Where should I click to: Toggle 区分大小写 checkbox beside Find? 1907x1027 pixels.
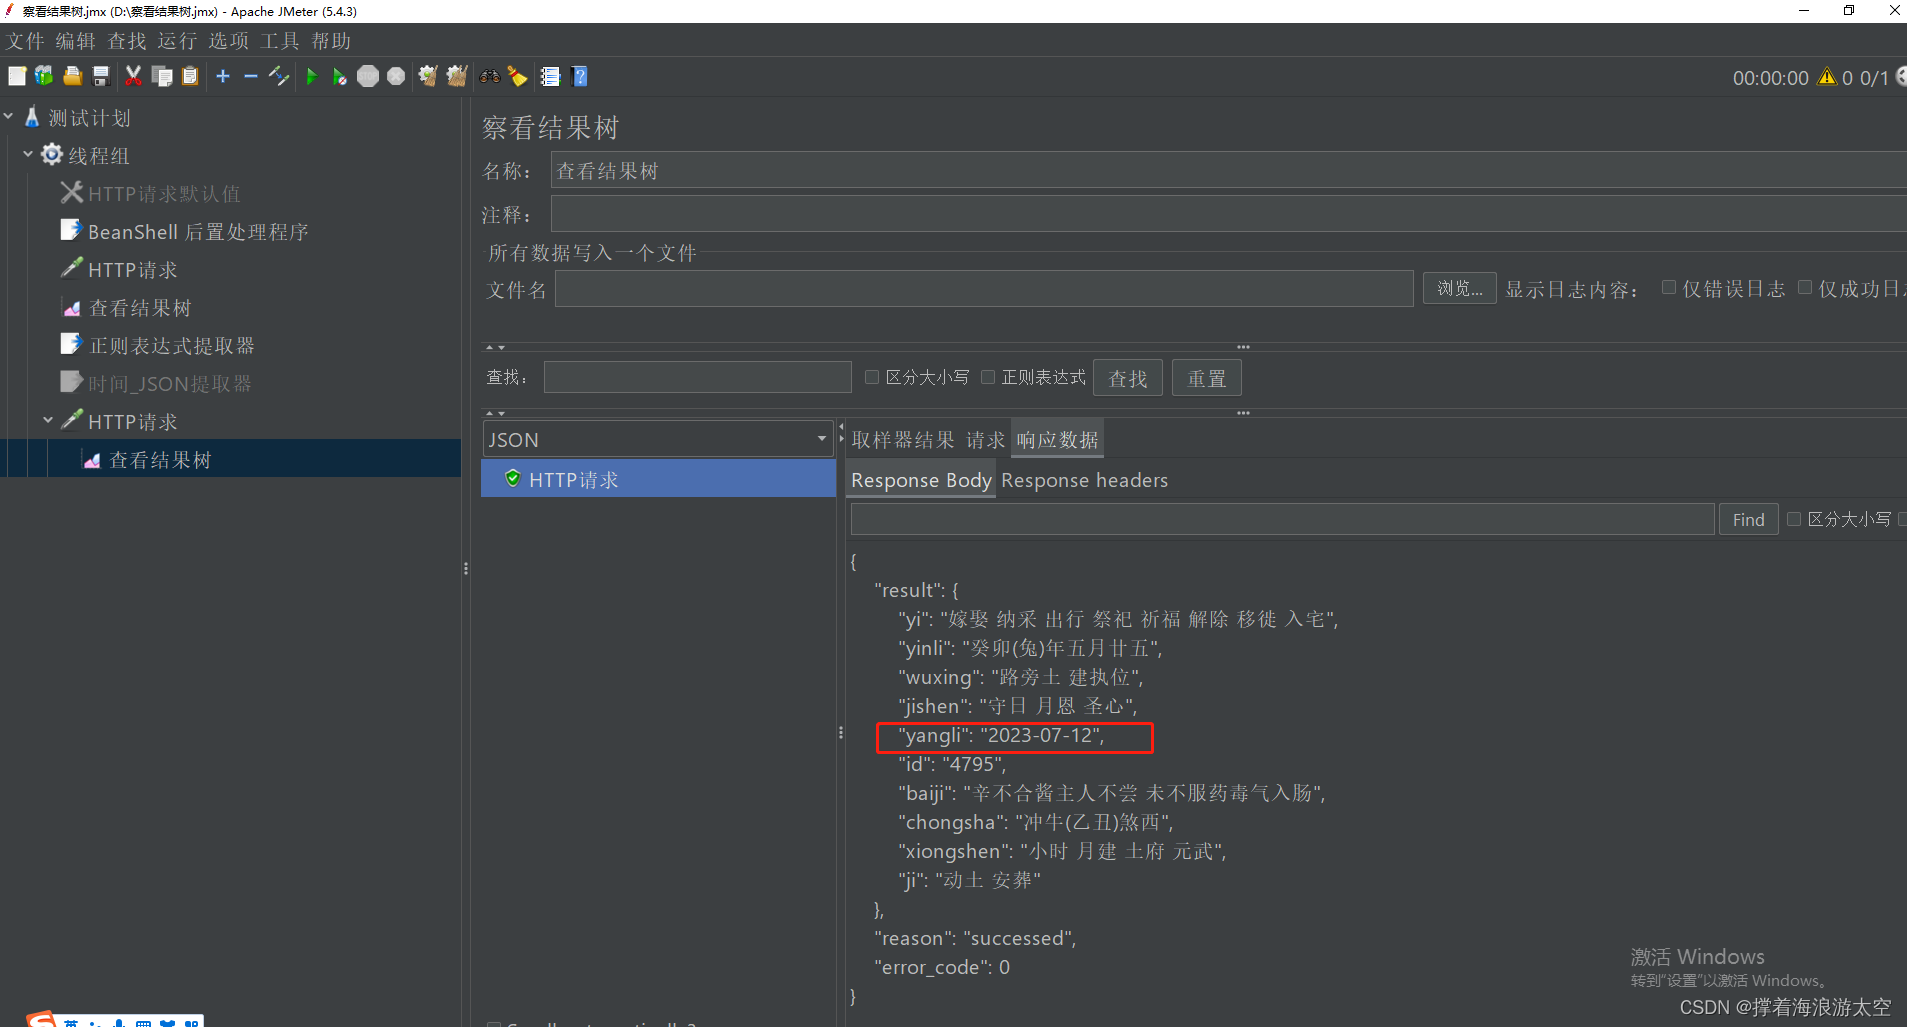(1794, 519)
